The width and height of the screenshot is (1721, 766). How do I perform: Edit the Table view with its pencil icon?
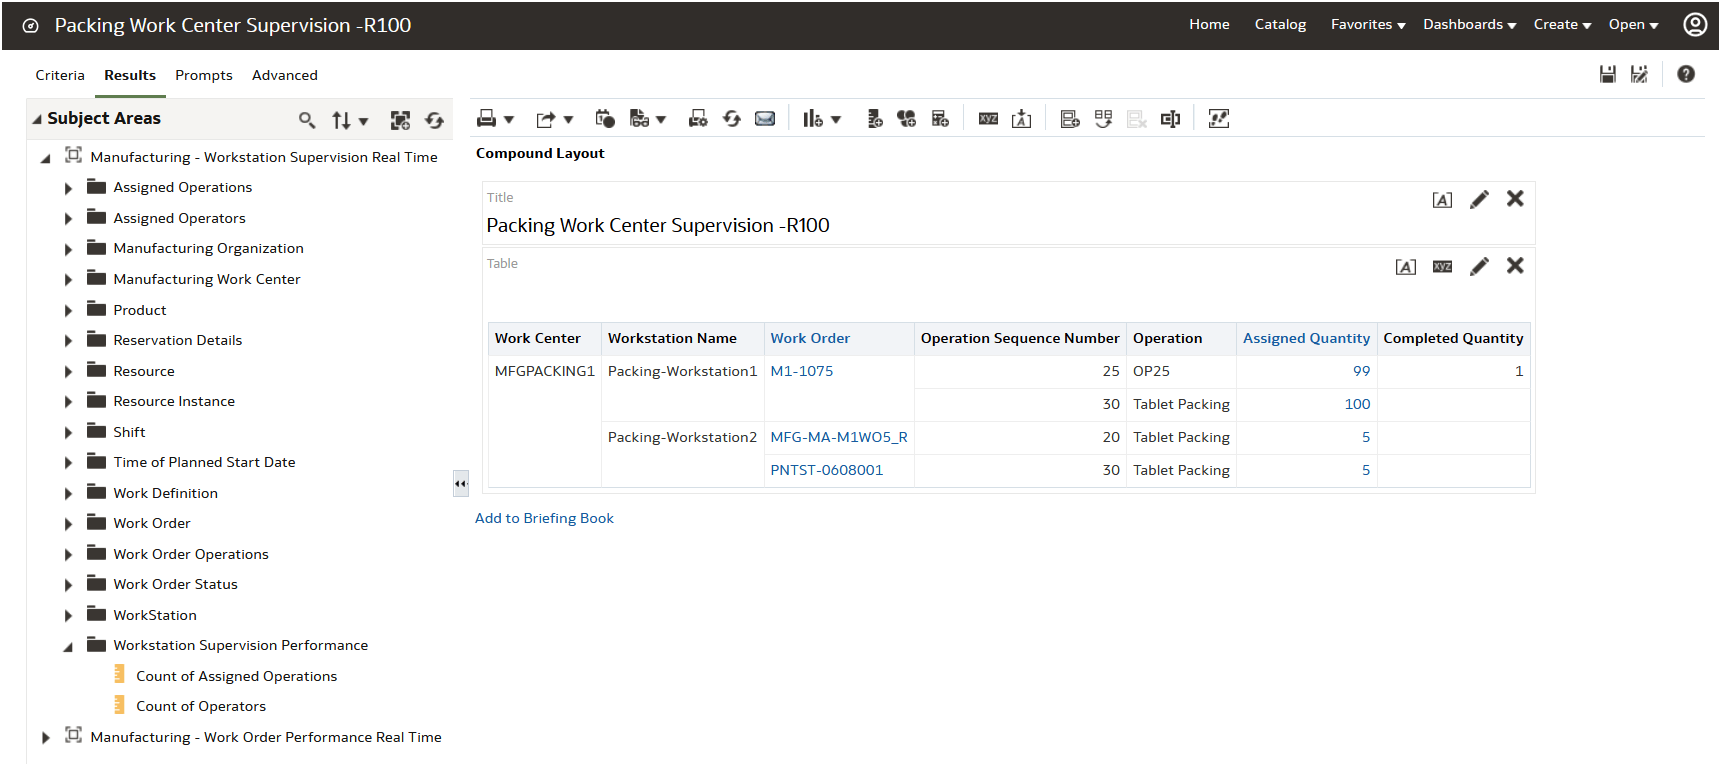(1479, 266)
